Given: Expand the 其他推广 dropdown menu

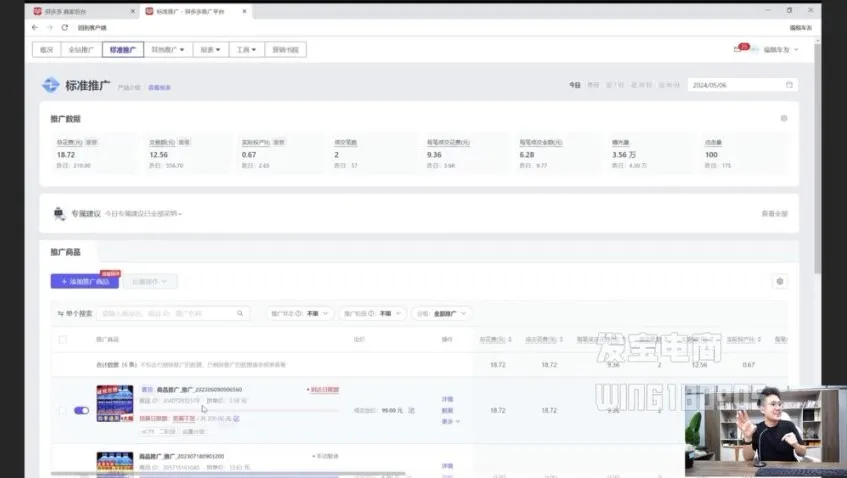Looking at the screenshot, I should [167, 49].
